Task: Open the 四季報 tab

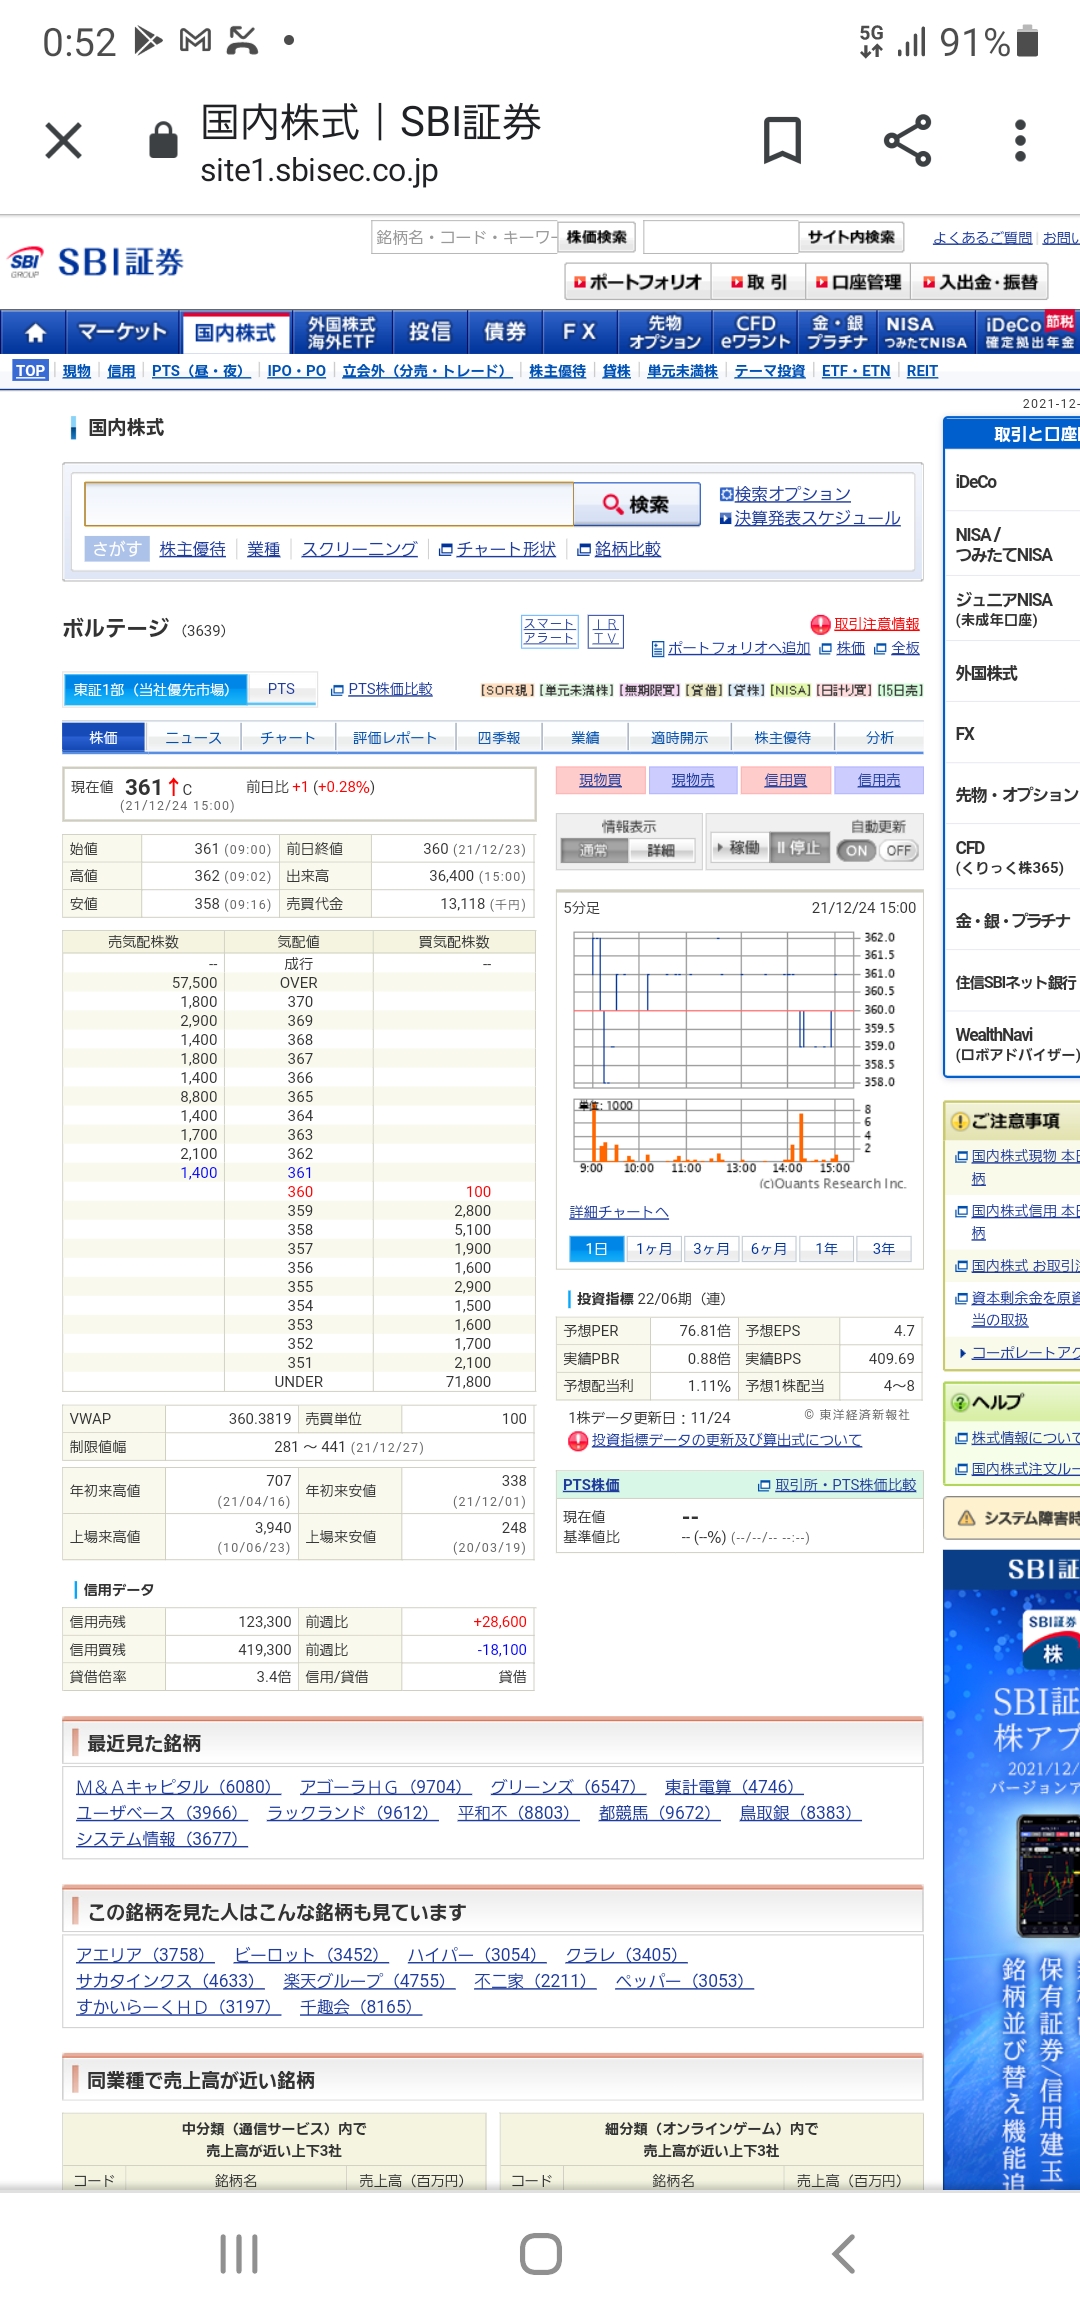Action: click(x=499, y=737)
